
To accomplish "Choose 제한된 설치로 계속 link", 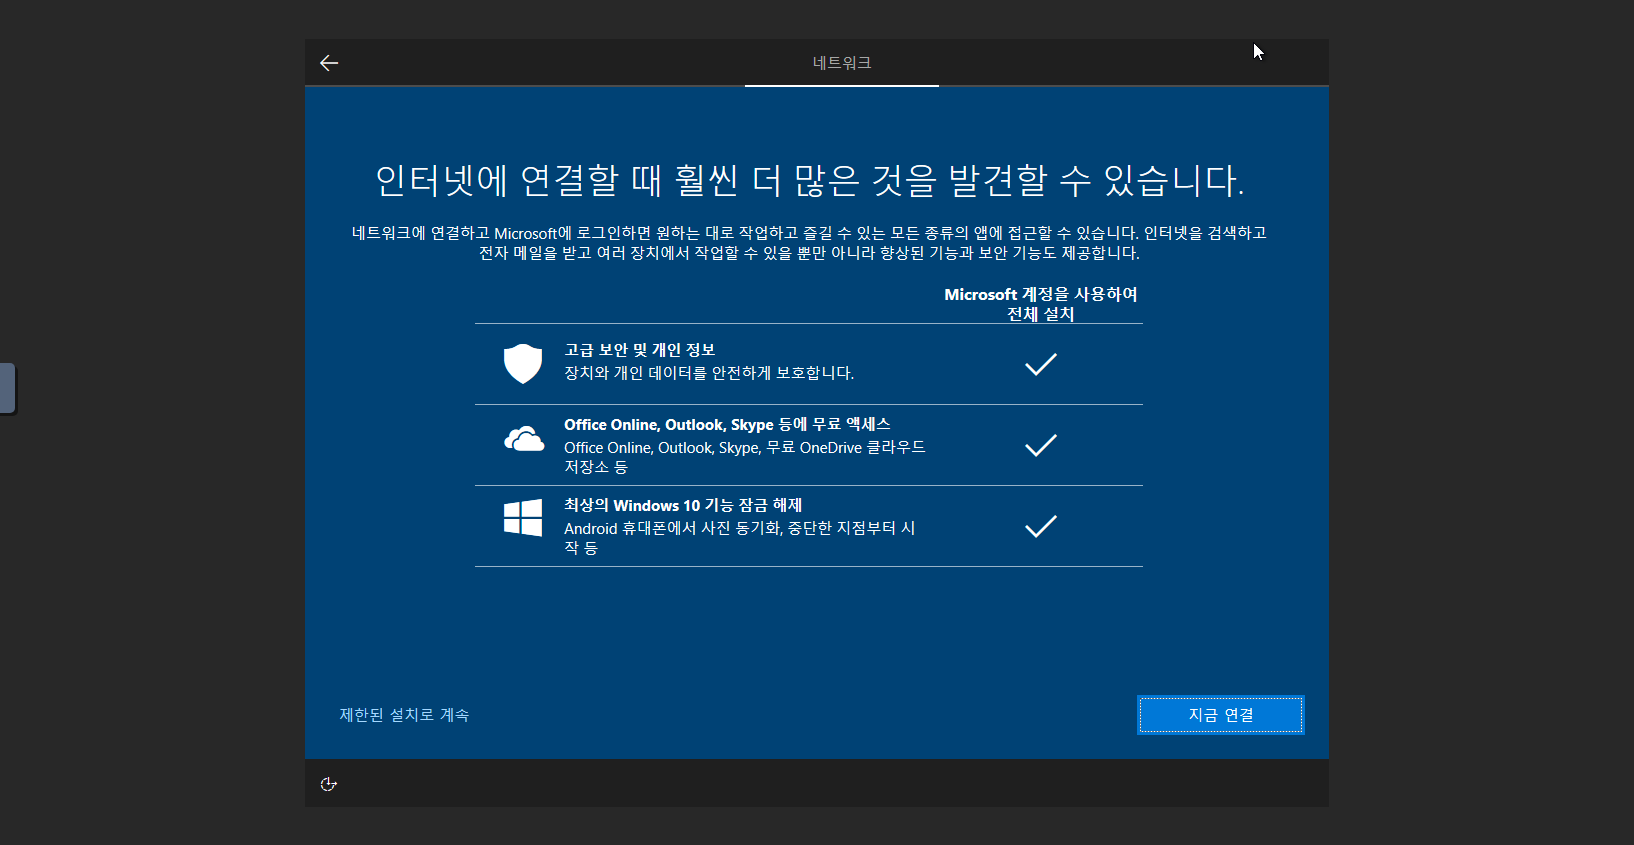I will 404,715.
